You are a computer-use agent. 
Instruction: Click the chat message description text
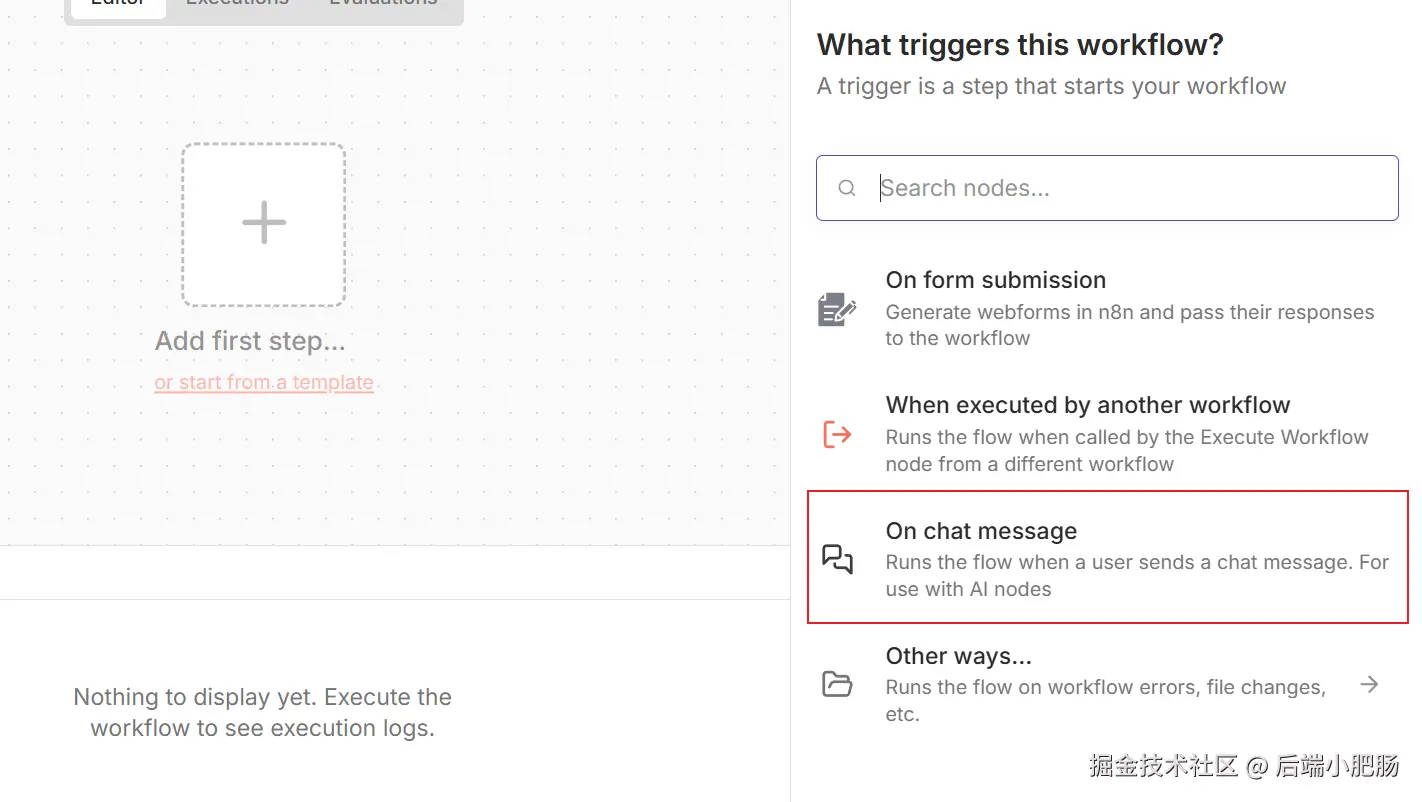[x=1136, y=575]
